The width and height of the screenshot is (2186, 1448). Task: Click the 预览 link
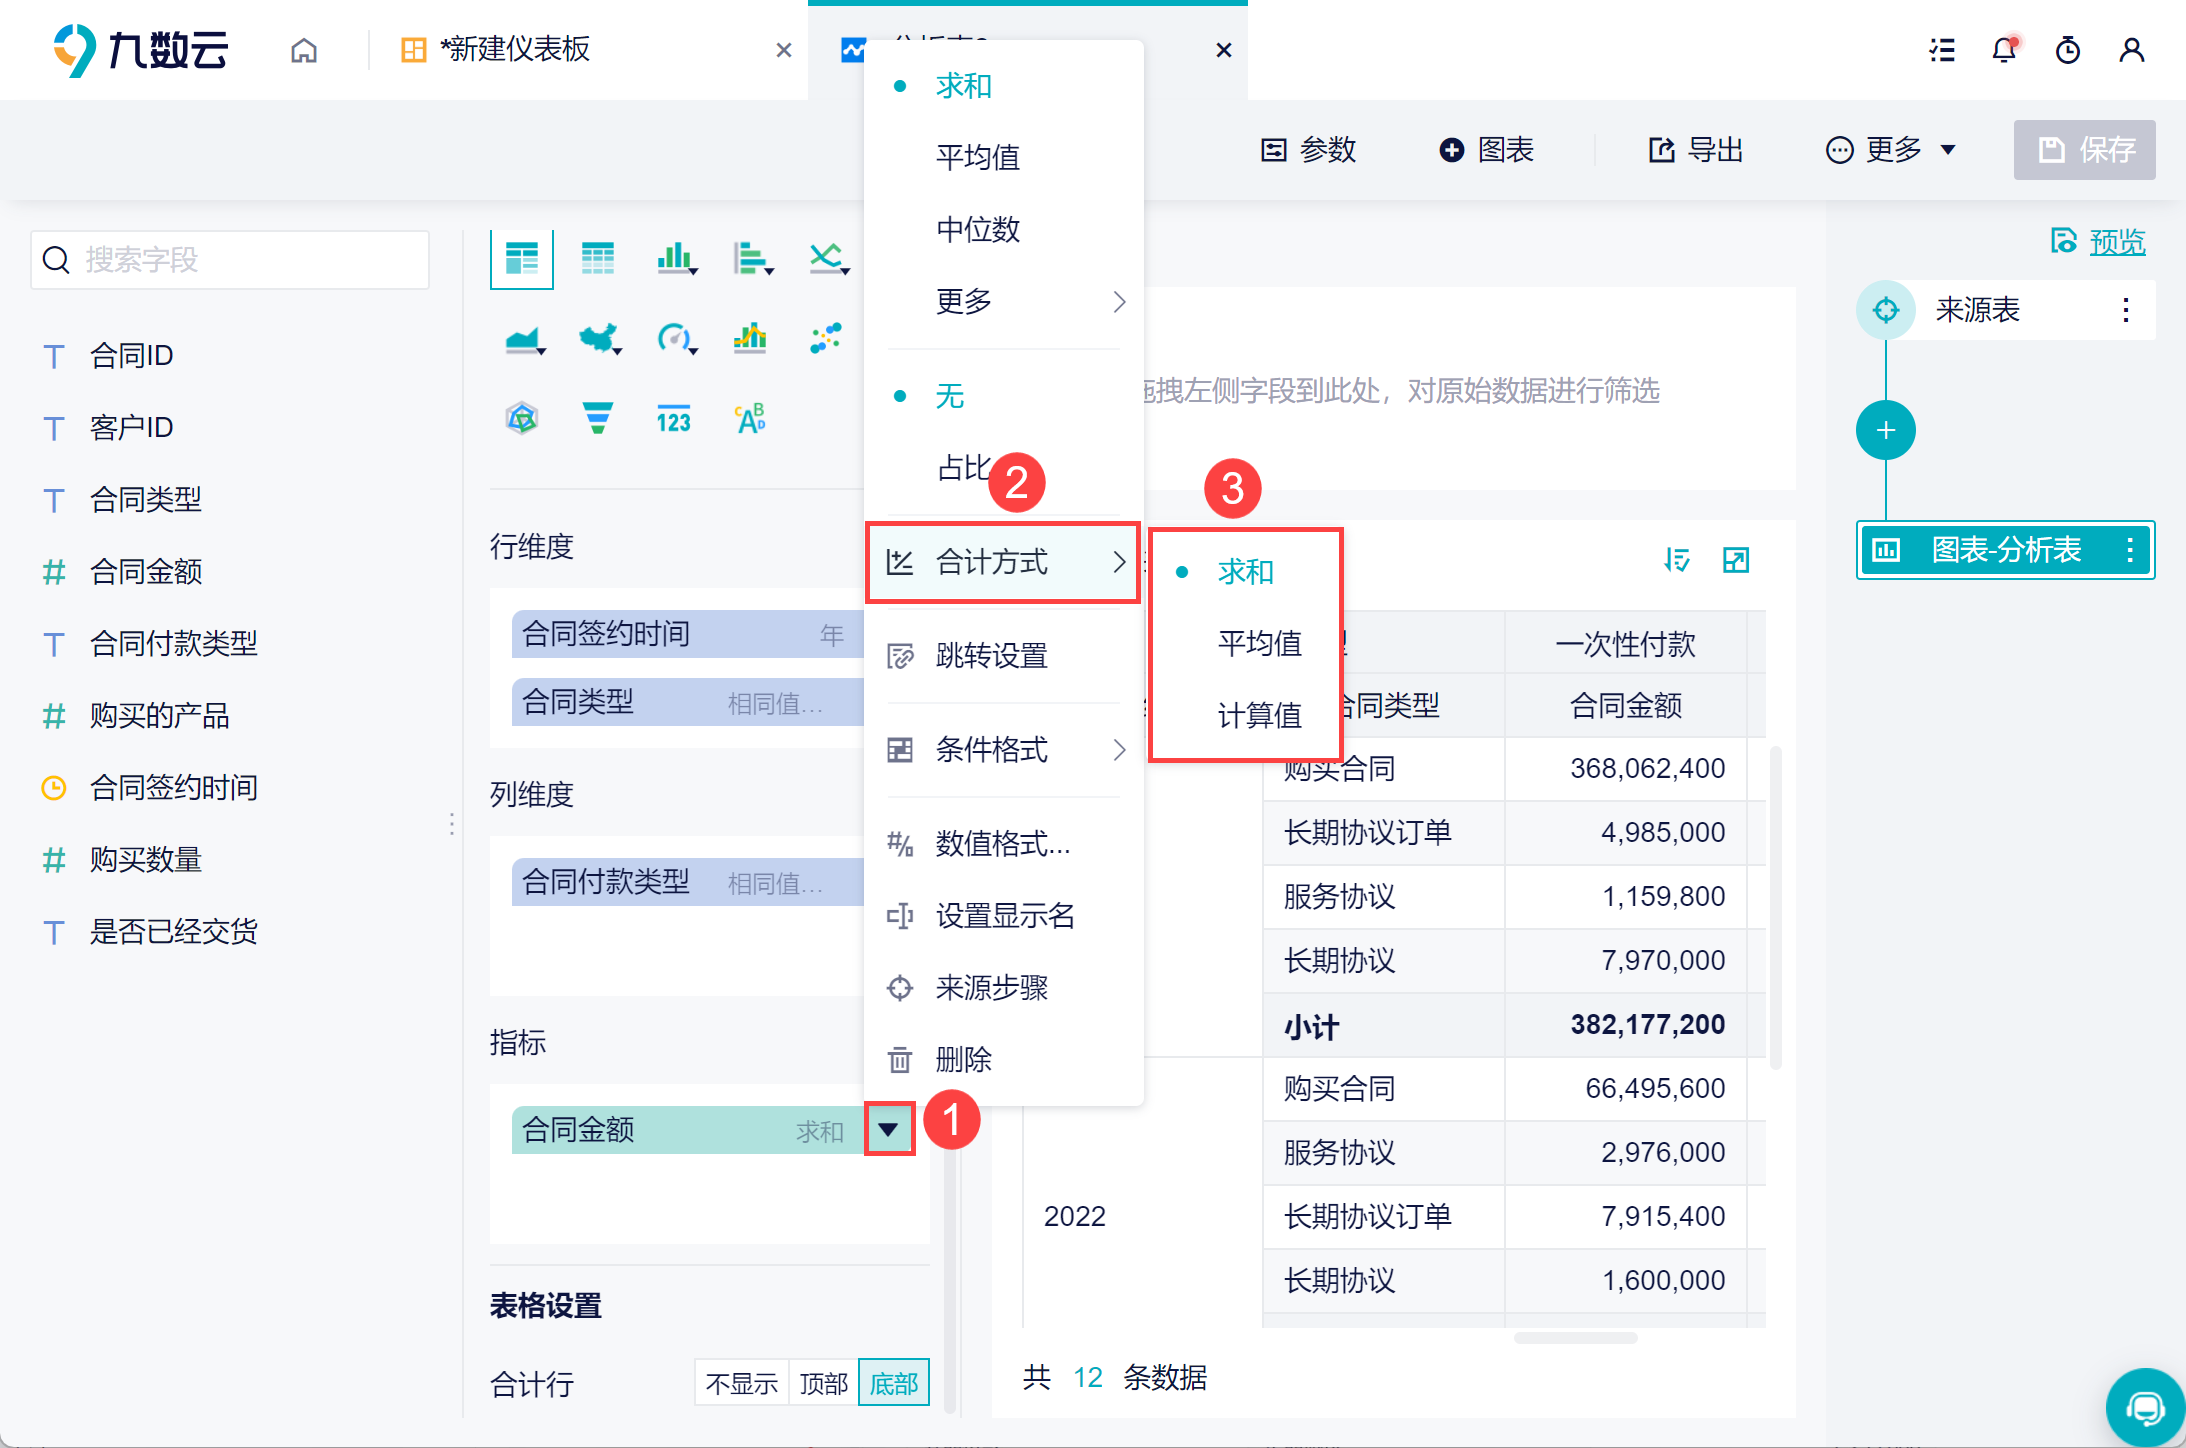tap(2116, 242)
